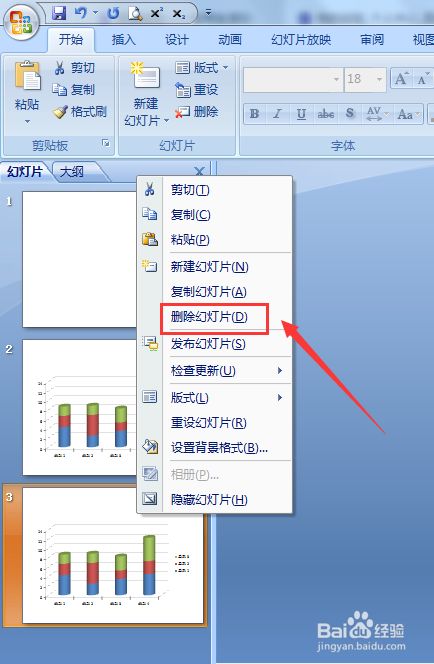Switch to the Animations (动画) ribbon tab
434x664 pixels.
coord(229,40)
